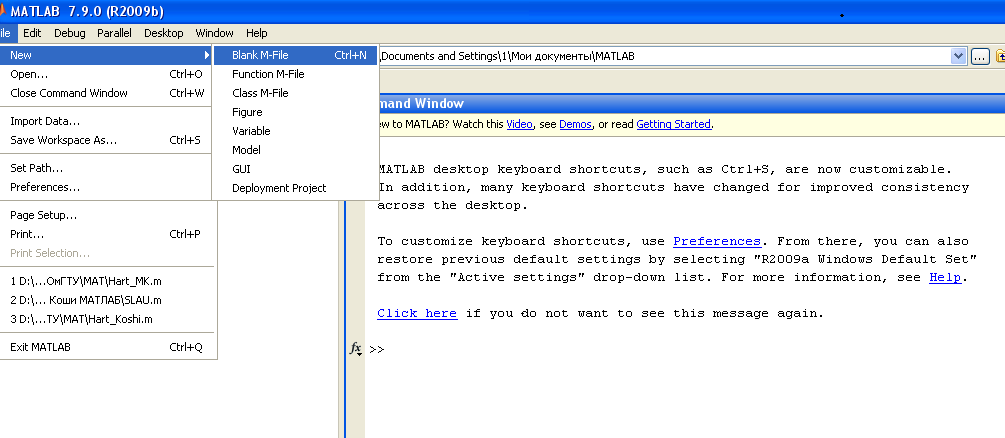
Task: Expand the current folder path dropdown
Action: [x=959, y=56]
